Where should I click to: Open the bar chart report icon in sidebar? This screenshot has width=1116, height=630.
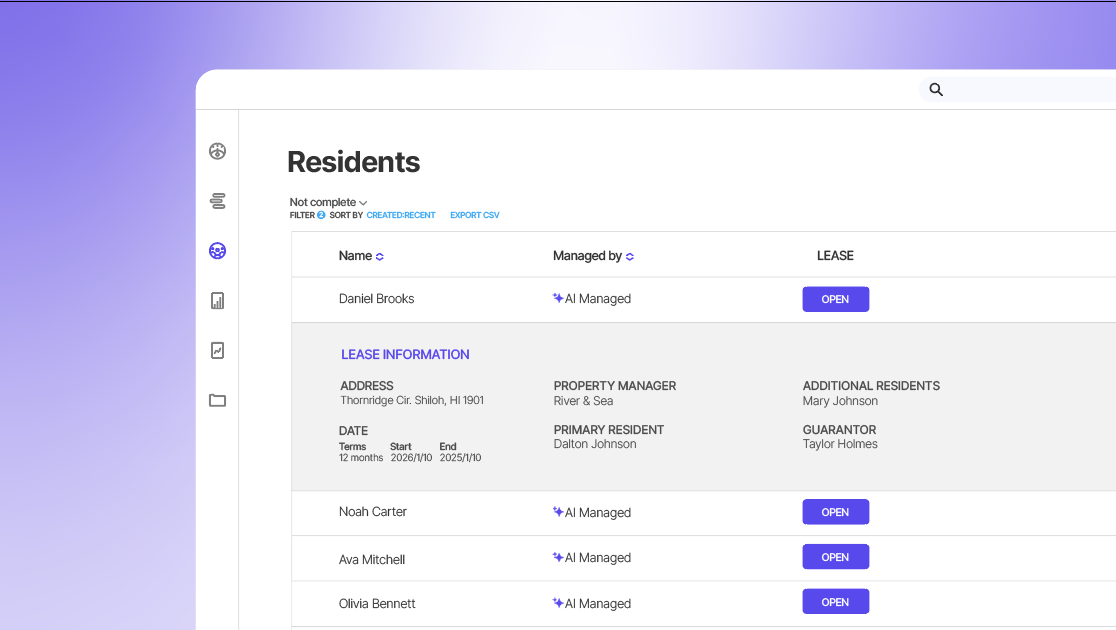(x=217, y=300)
